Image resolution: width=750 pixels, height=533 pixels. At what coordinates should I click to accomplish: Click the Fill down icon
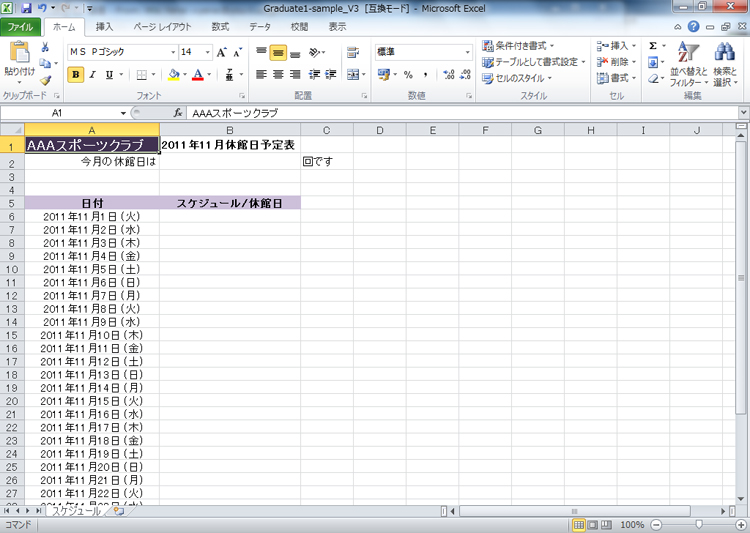(x=653, y=62)
